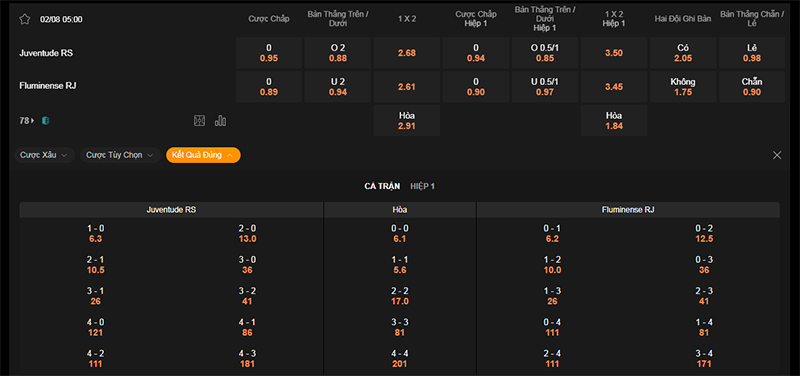Bet odd goals Lẻ at 0.98
800x376 pixels.
[x=752, y=53]
